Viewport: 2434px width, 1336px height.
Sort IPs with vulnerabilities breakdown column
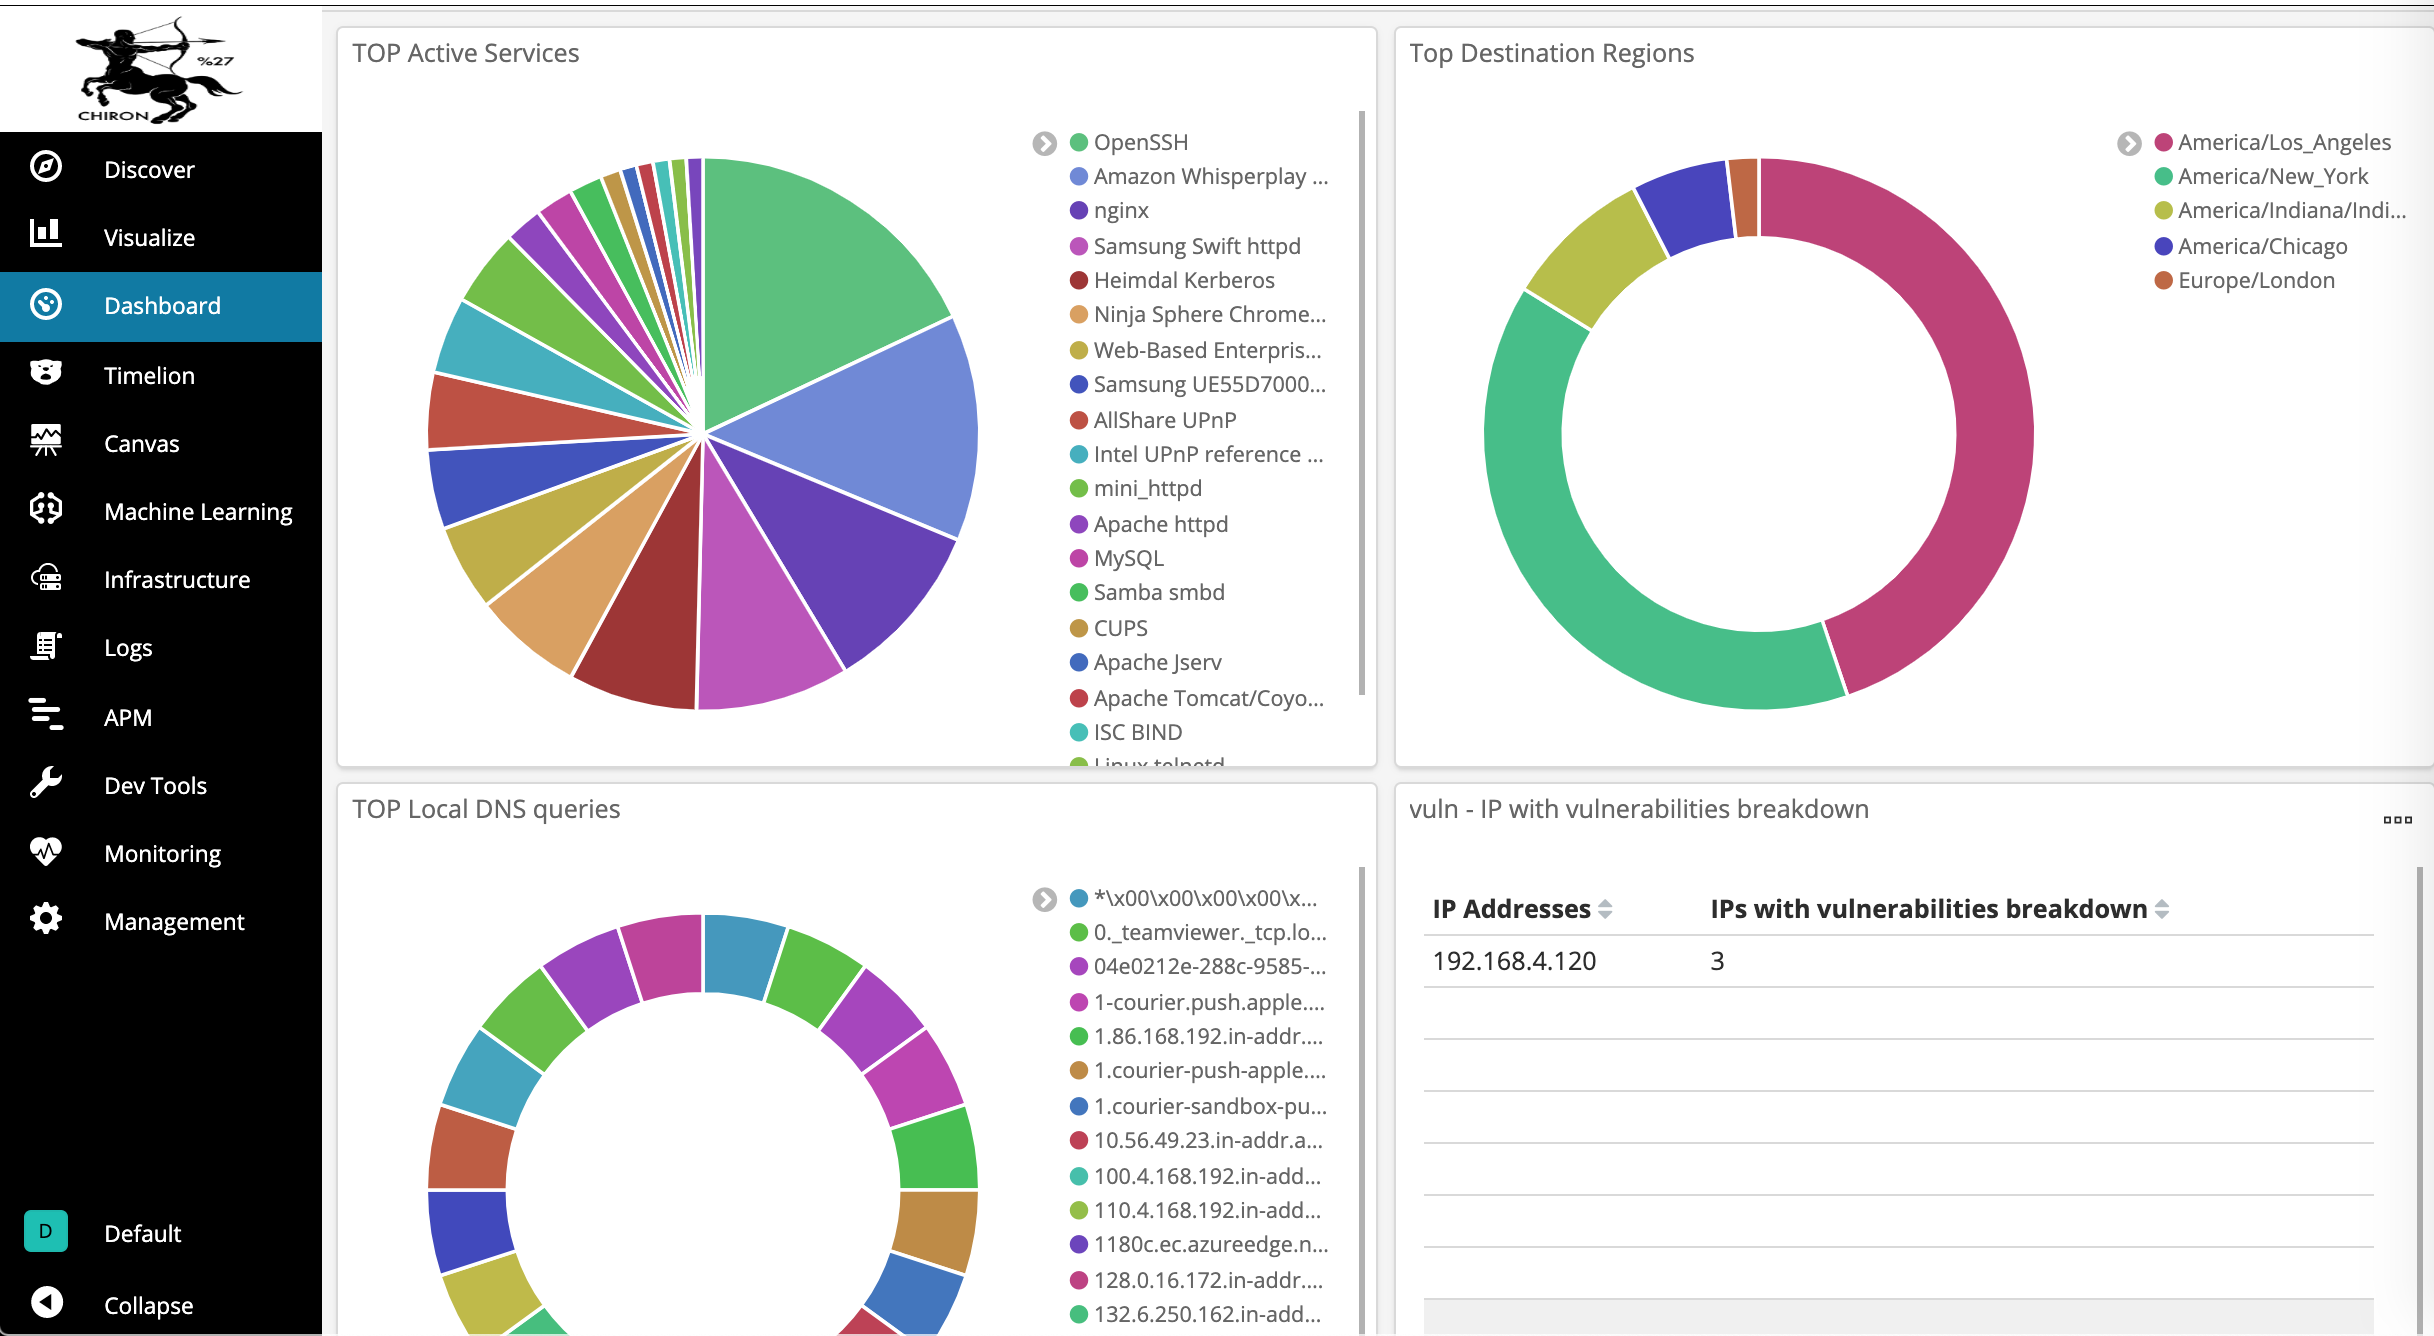(x=2162, y=909)
